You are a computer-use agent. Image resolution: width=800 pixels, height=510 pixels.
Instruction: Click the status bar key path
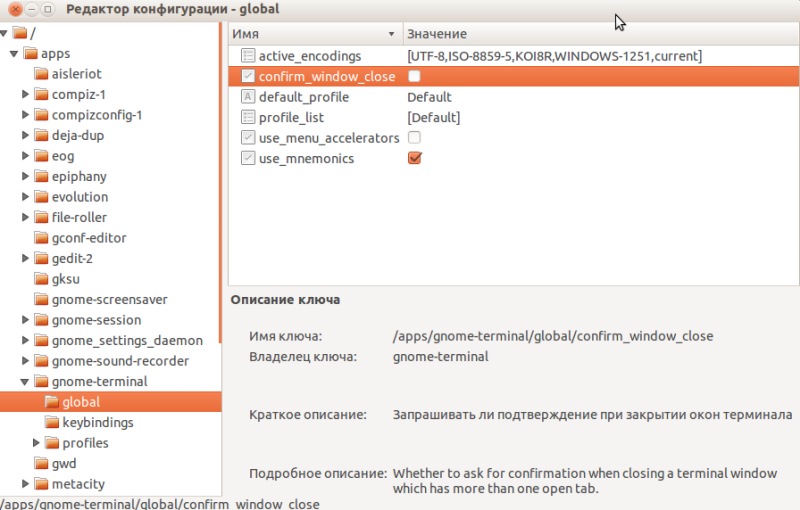[x=160, y=504]
